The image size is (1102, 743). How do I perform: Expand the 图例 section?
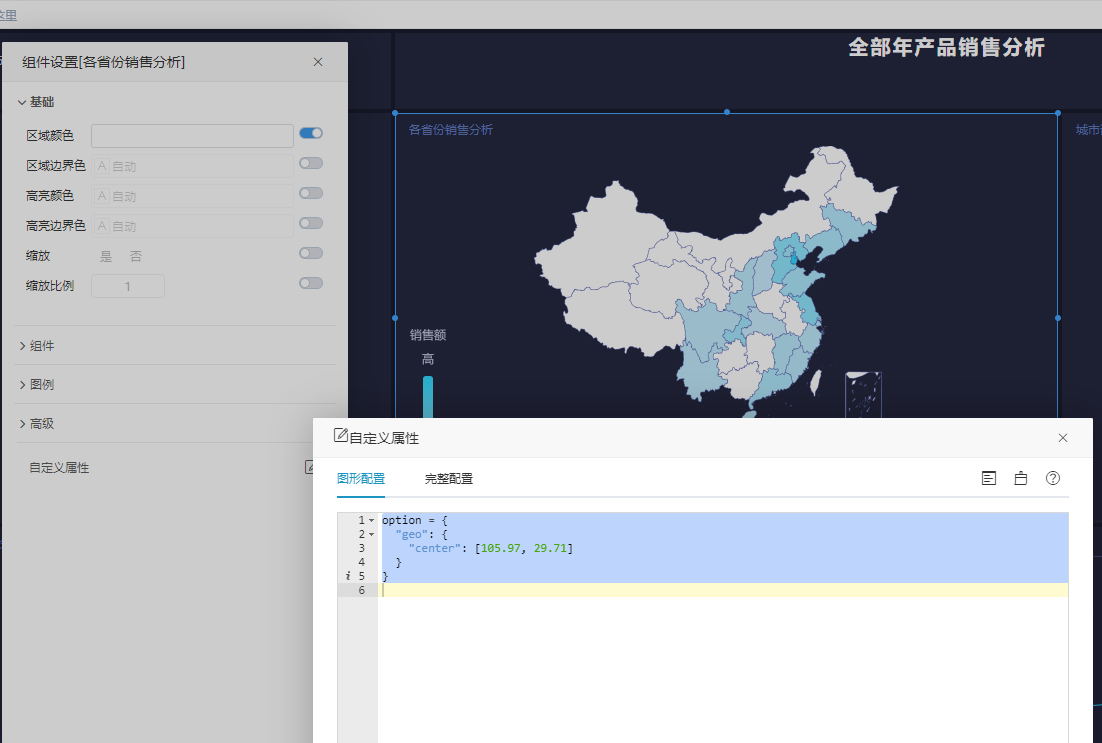point(37,385)
